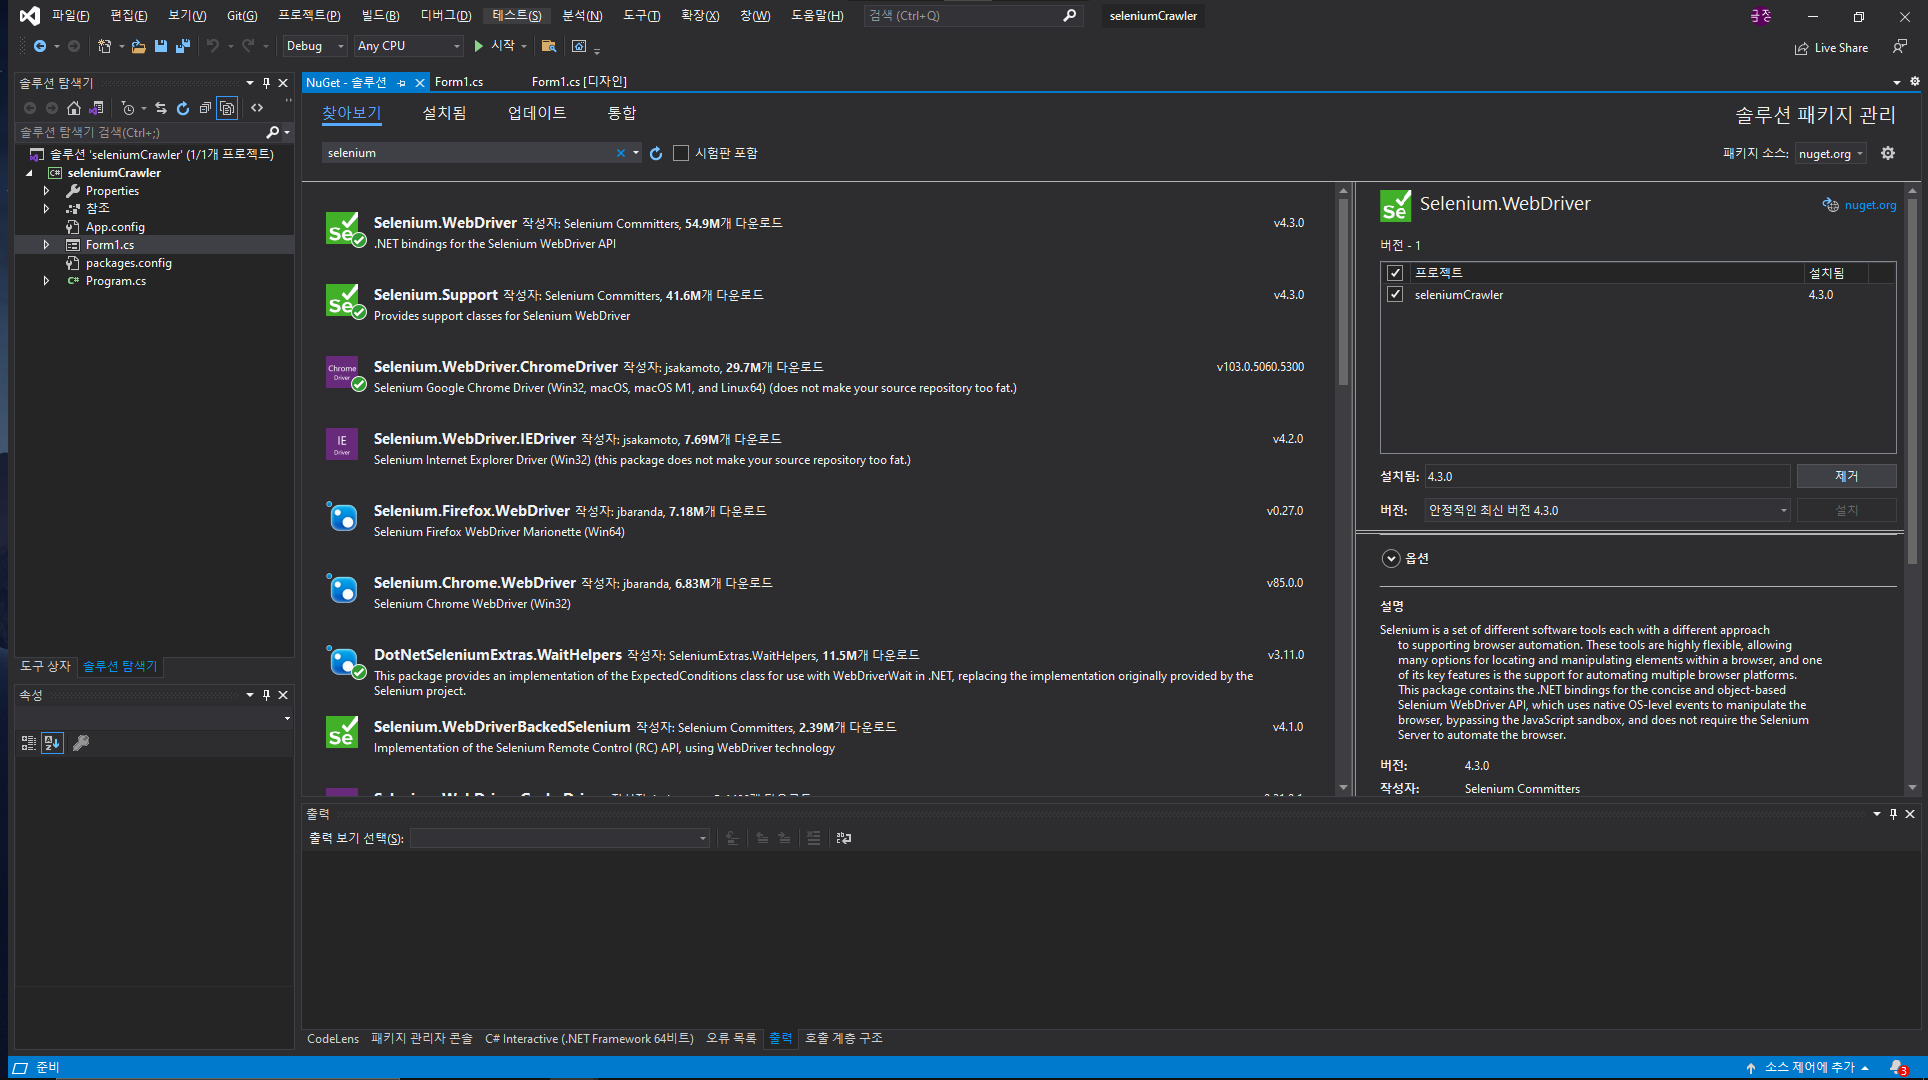Click the Uninstall button for Selenium.WebDriver
The width and height of the screenshot is (1928, 1080).
pyautogui.click(x=1846, y=477)
